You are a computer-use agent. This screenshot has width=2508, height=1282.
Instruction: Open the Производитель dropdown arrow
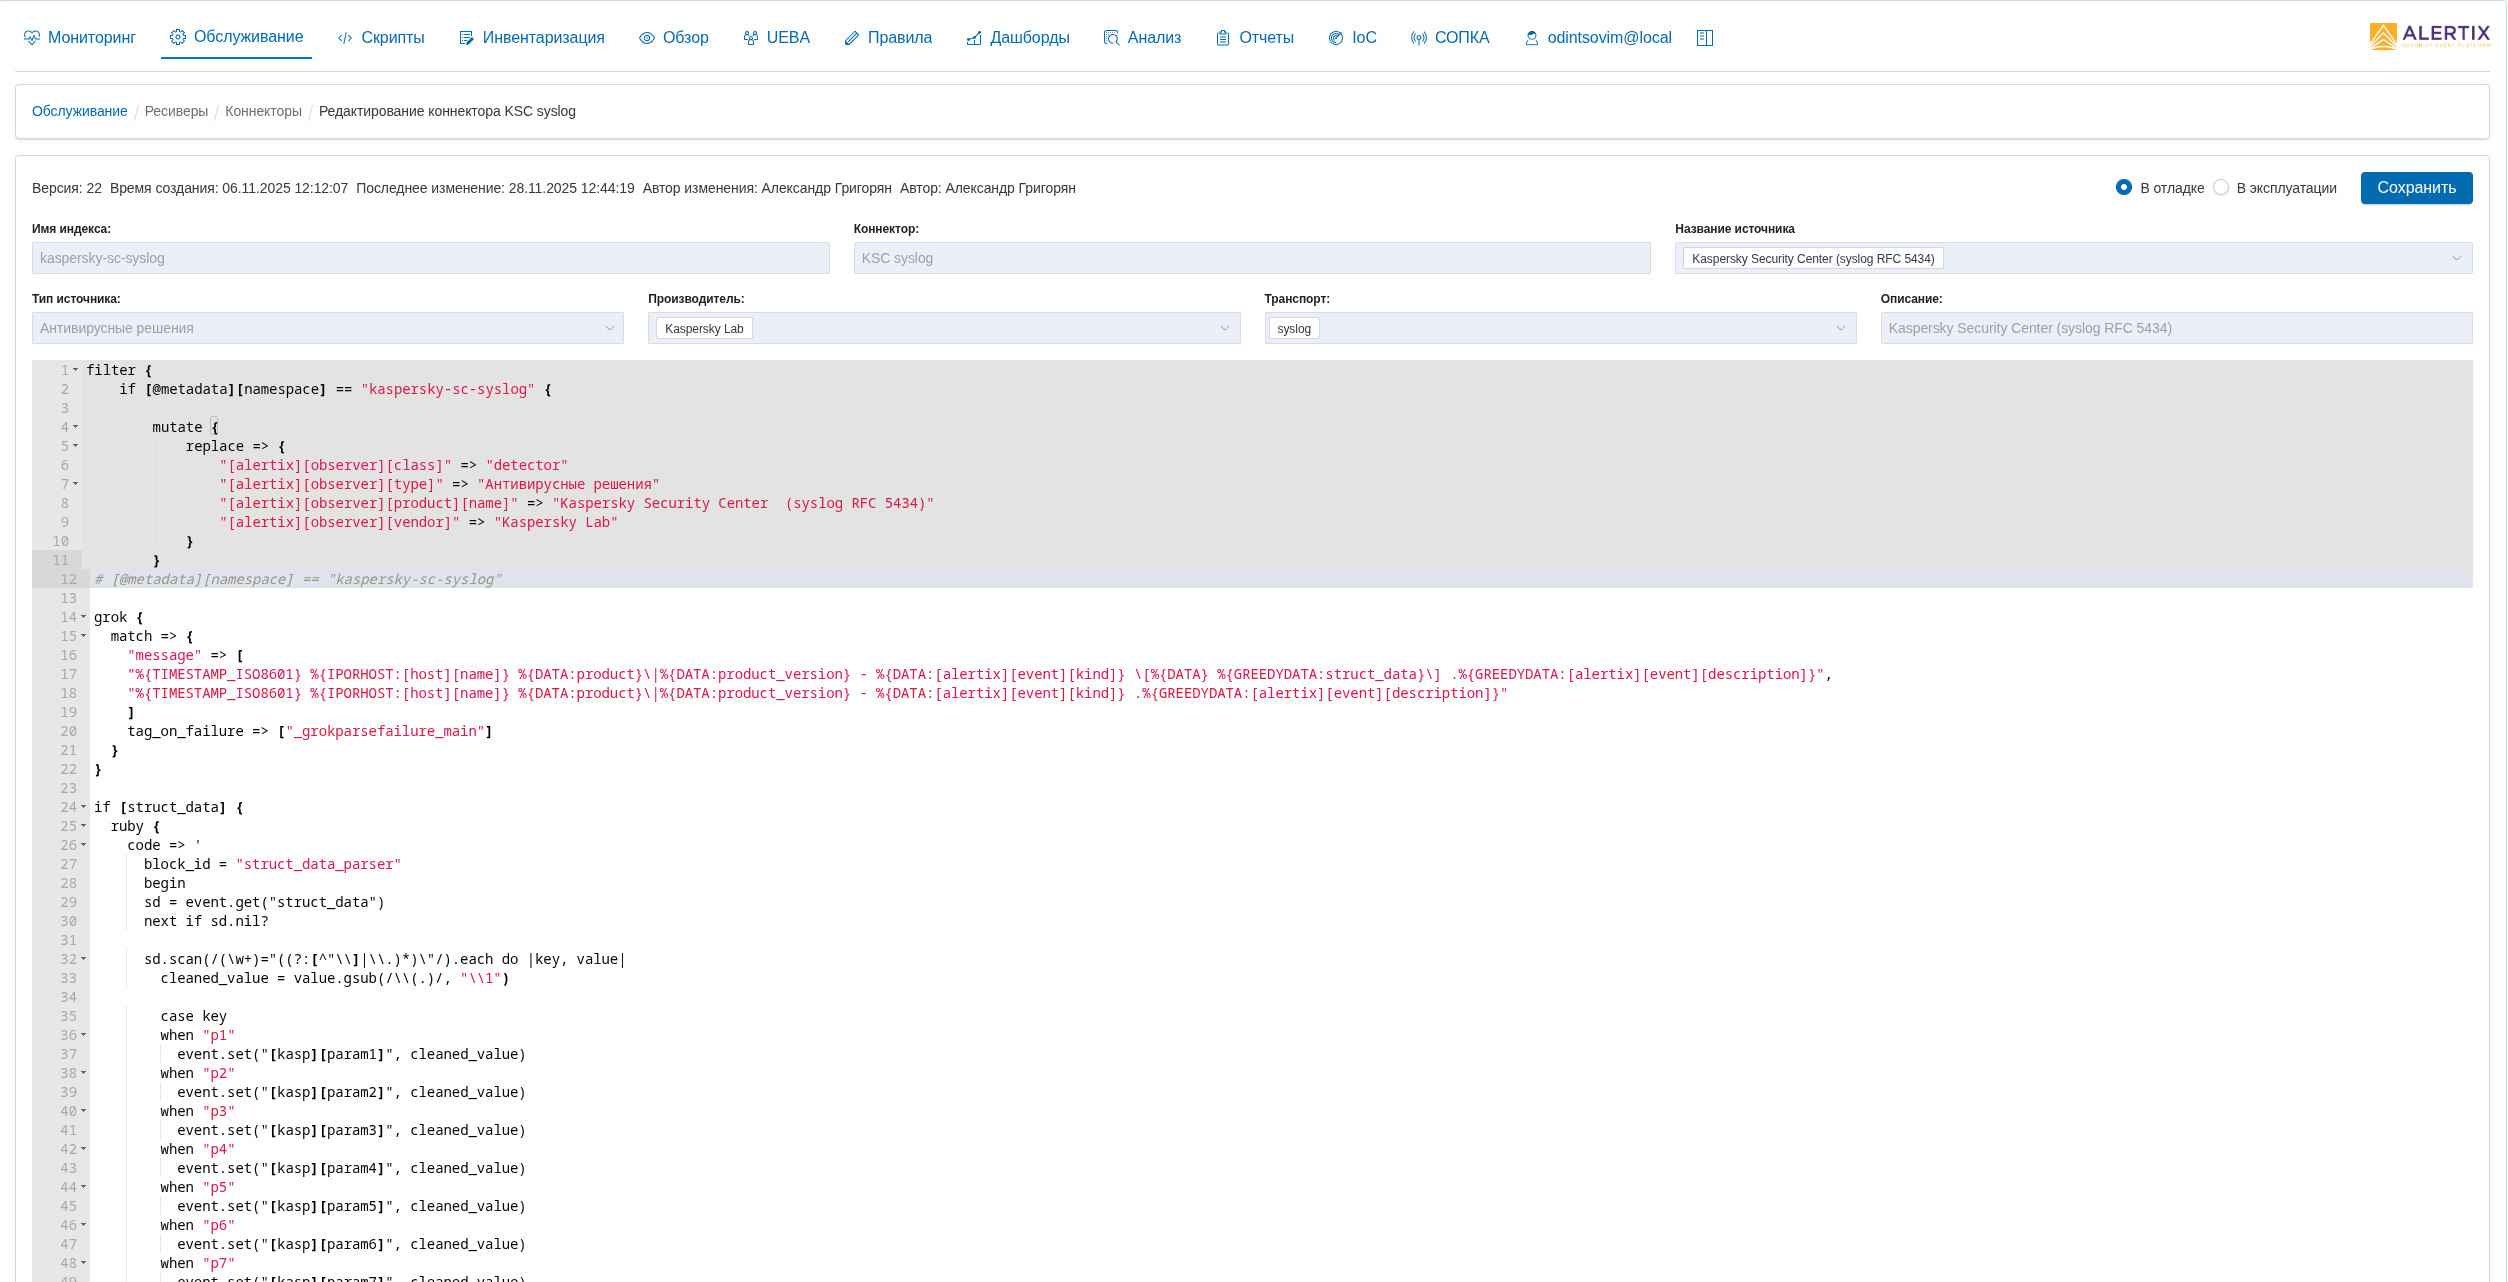pyautogui.click(x=1224, y=328)
